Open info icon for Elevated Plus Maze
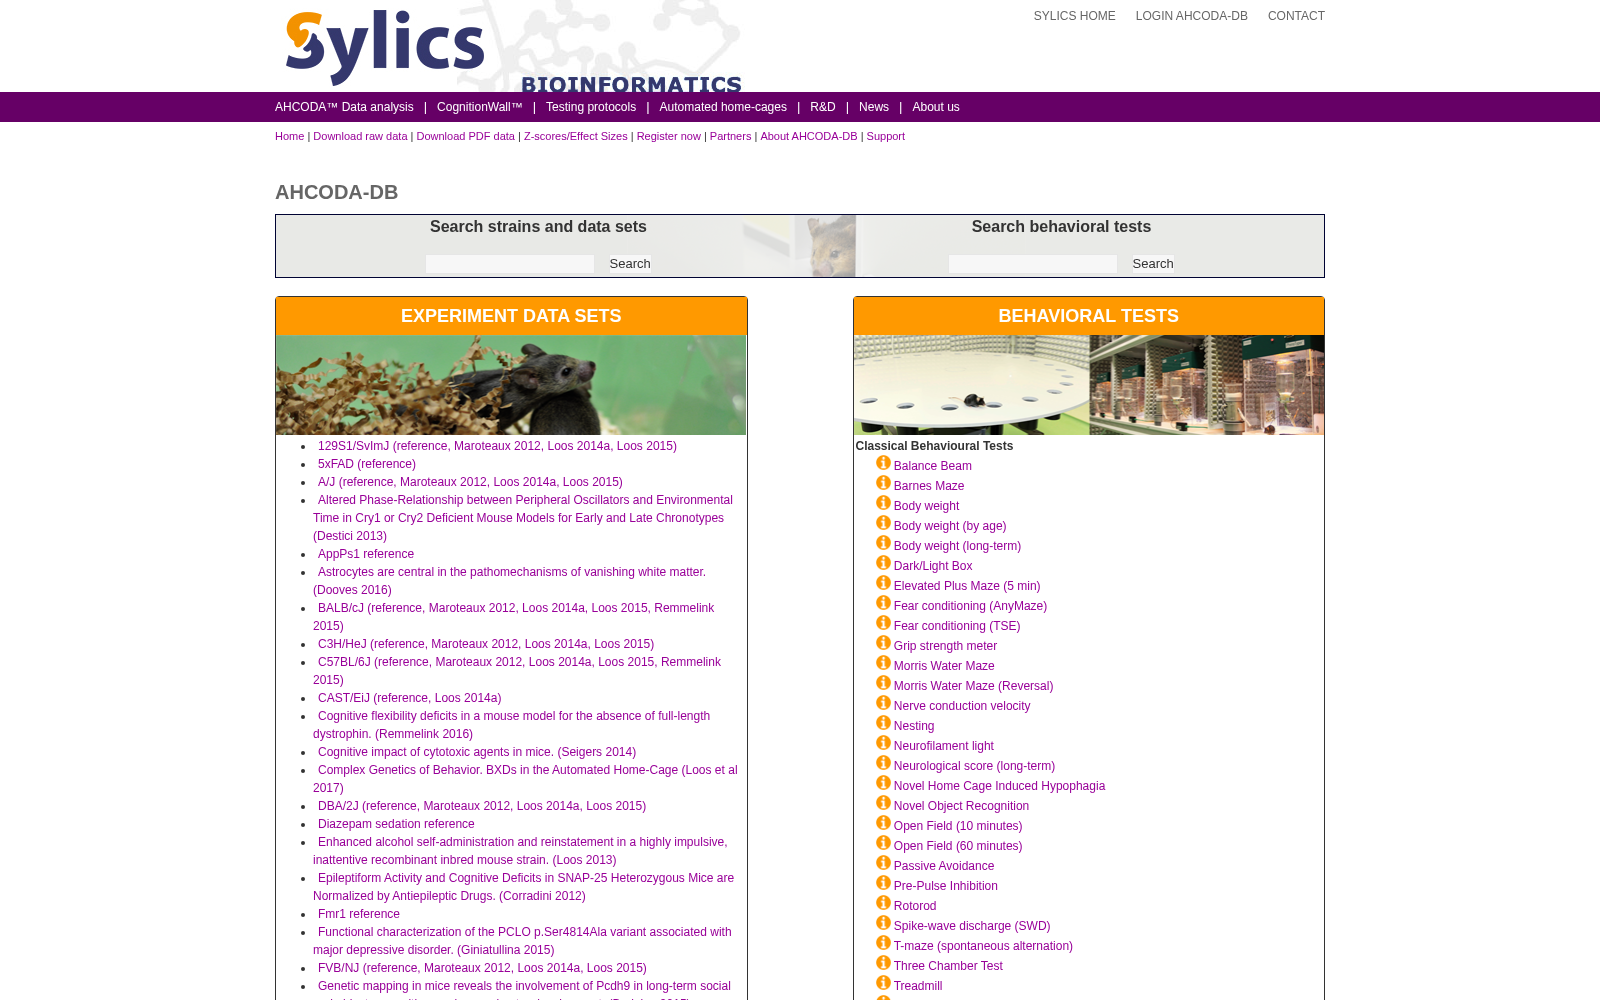1600x1000 pixels. click(x=883, y=583)
